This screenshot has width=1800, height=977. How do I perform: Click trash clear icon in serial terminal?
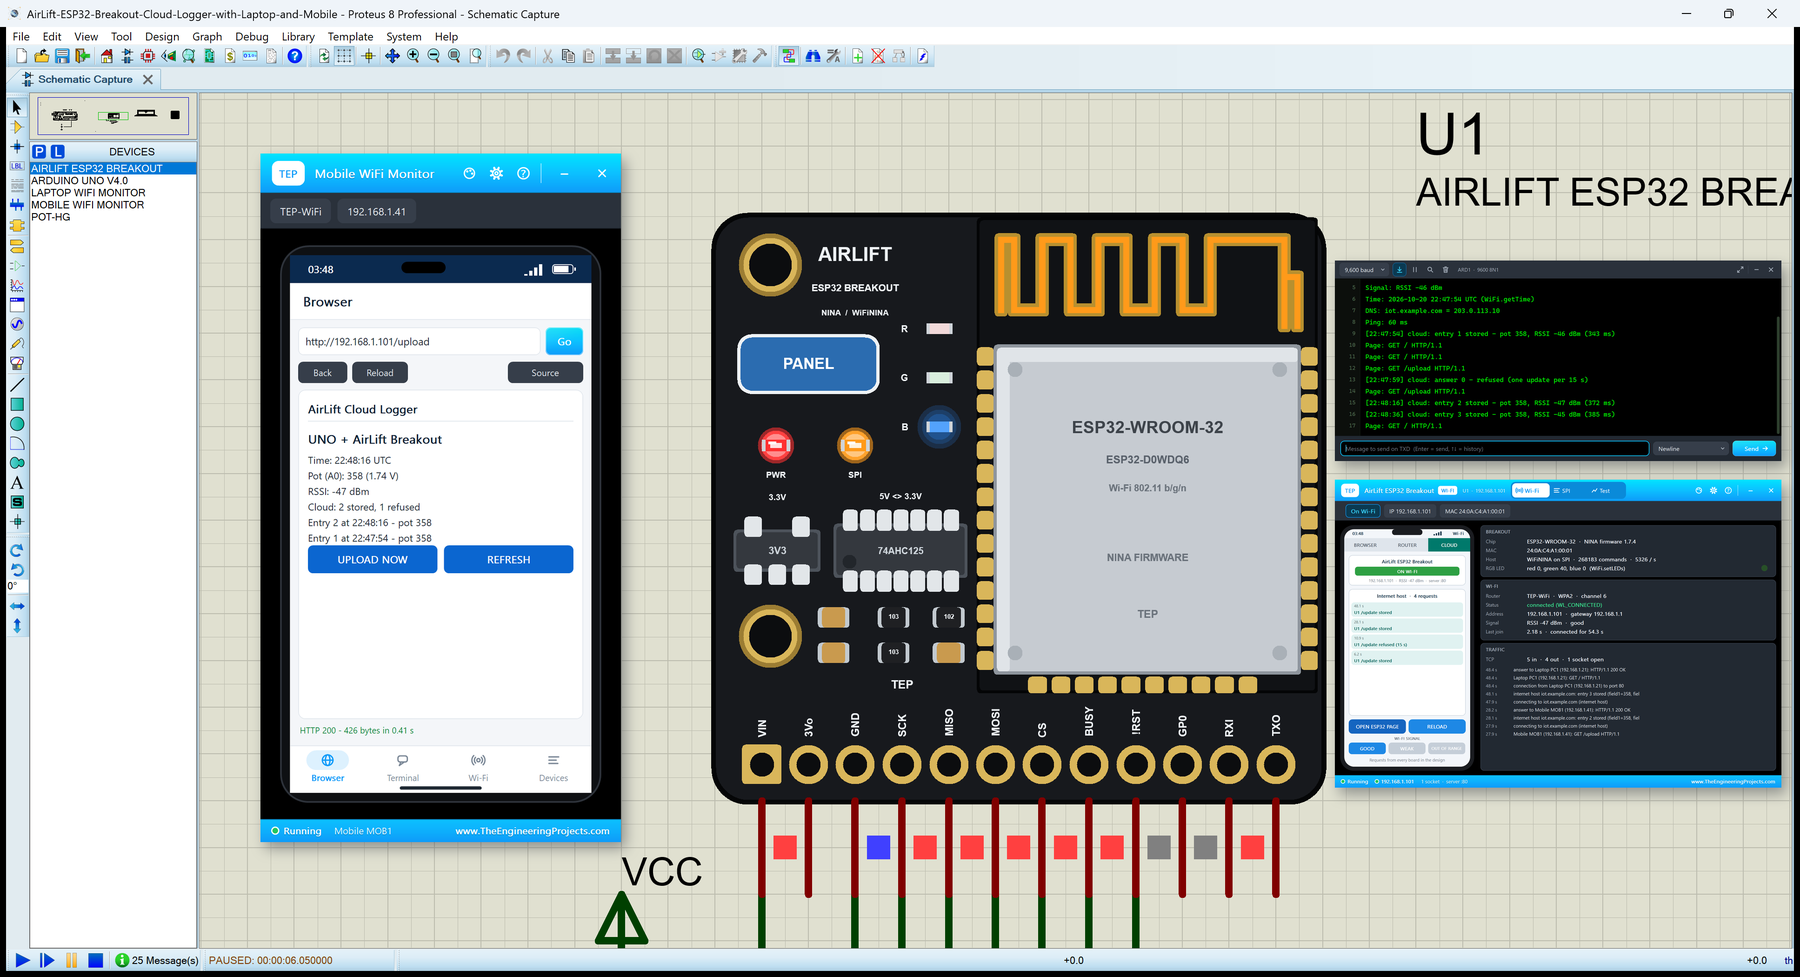1445,270
